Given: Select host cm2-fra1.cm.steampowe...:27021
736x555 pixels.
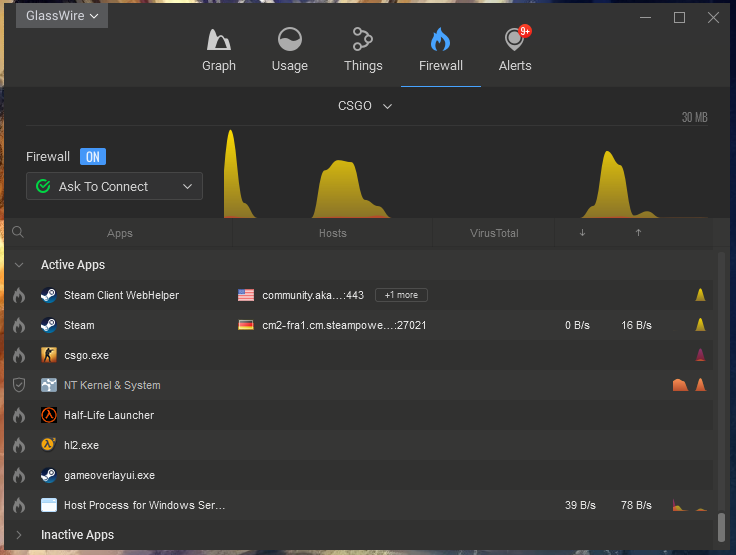Looking at the screenshot, I should tap(344, 325).
